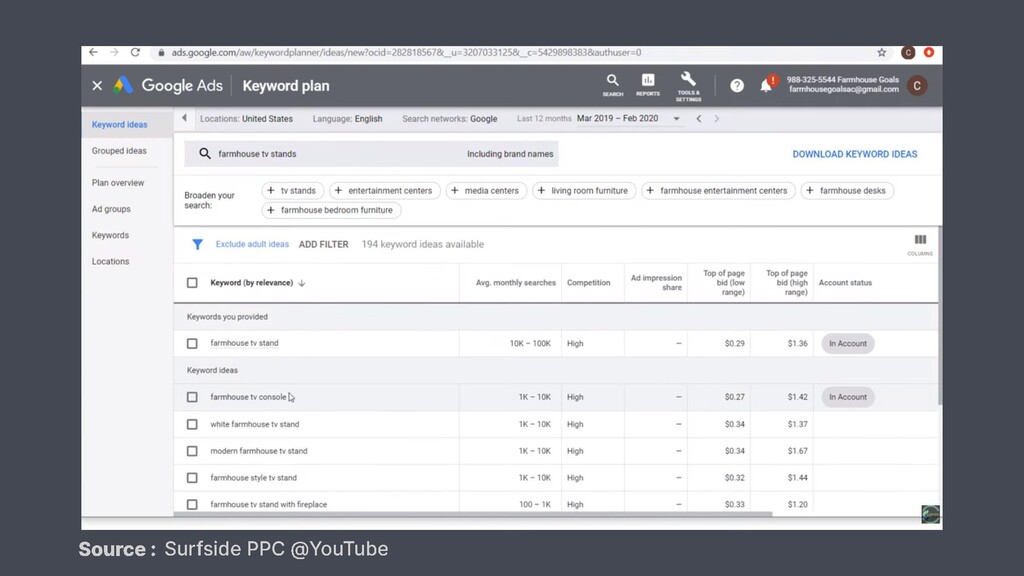
Task: Close keyword plan with X icon
Action: click(x=97, y=86)
